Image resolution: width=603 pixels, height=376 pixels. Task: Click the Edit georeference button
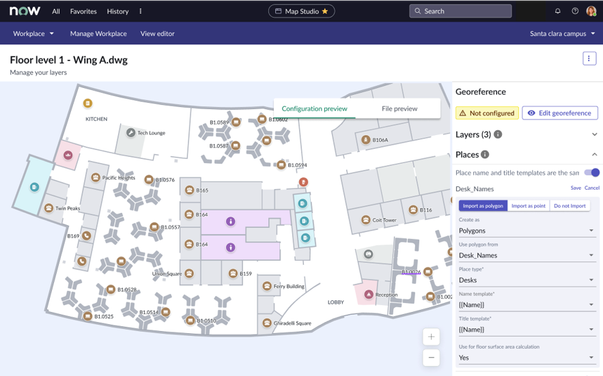click(x=560, y=113)
